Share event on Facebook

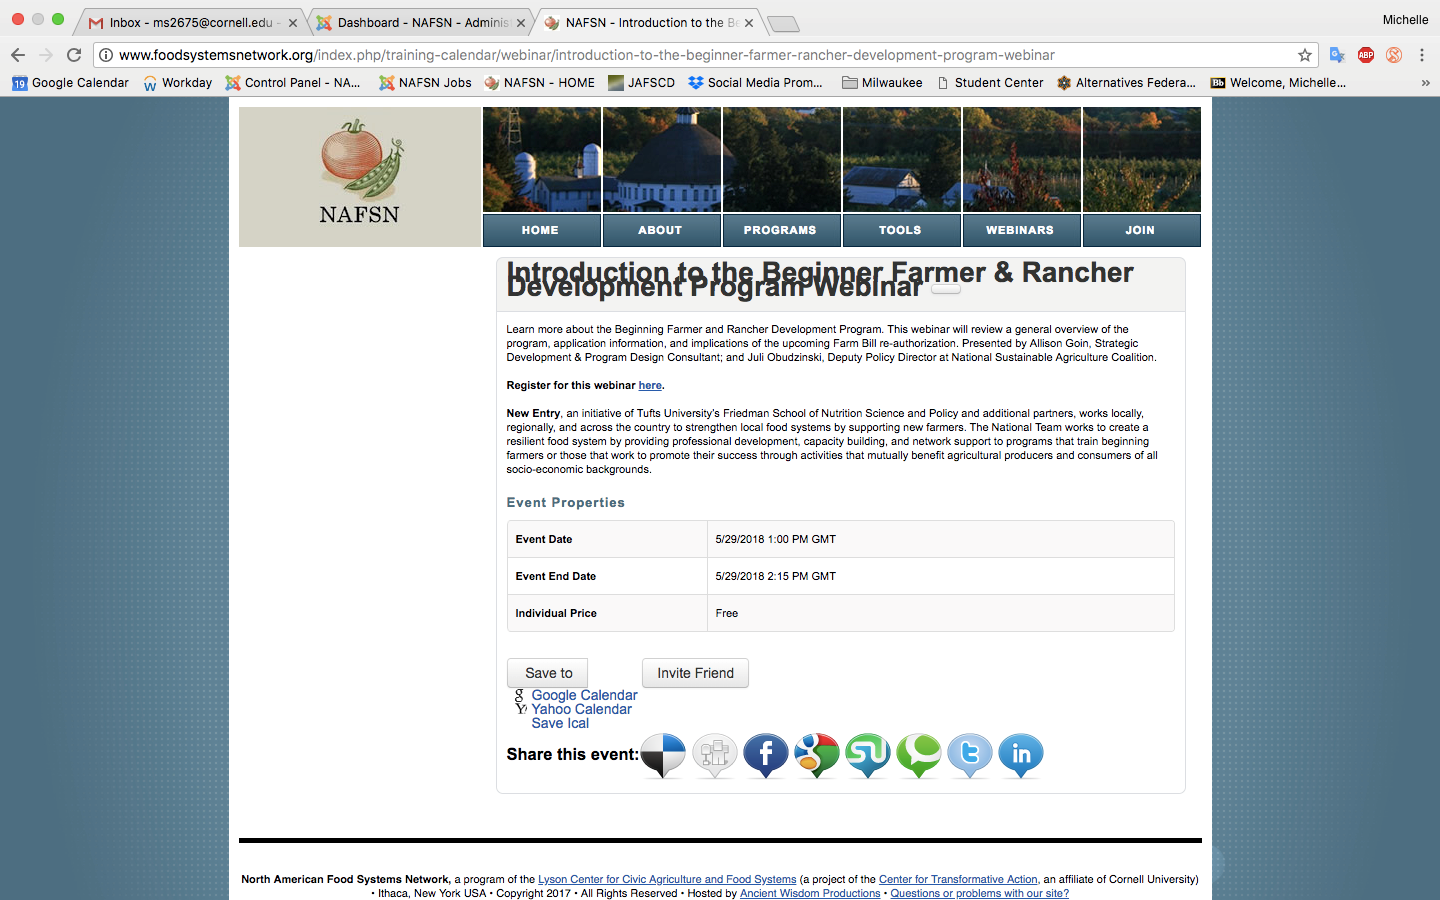765,755
